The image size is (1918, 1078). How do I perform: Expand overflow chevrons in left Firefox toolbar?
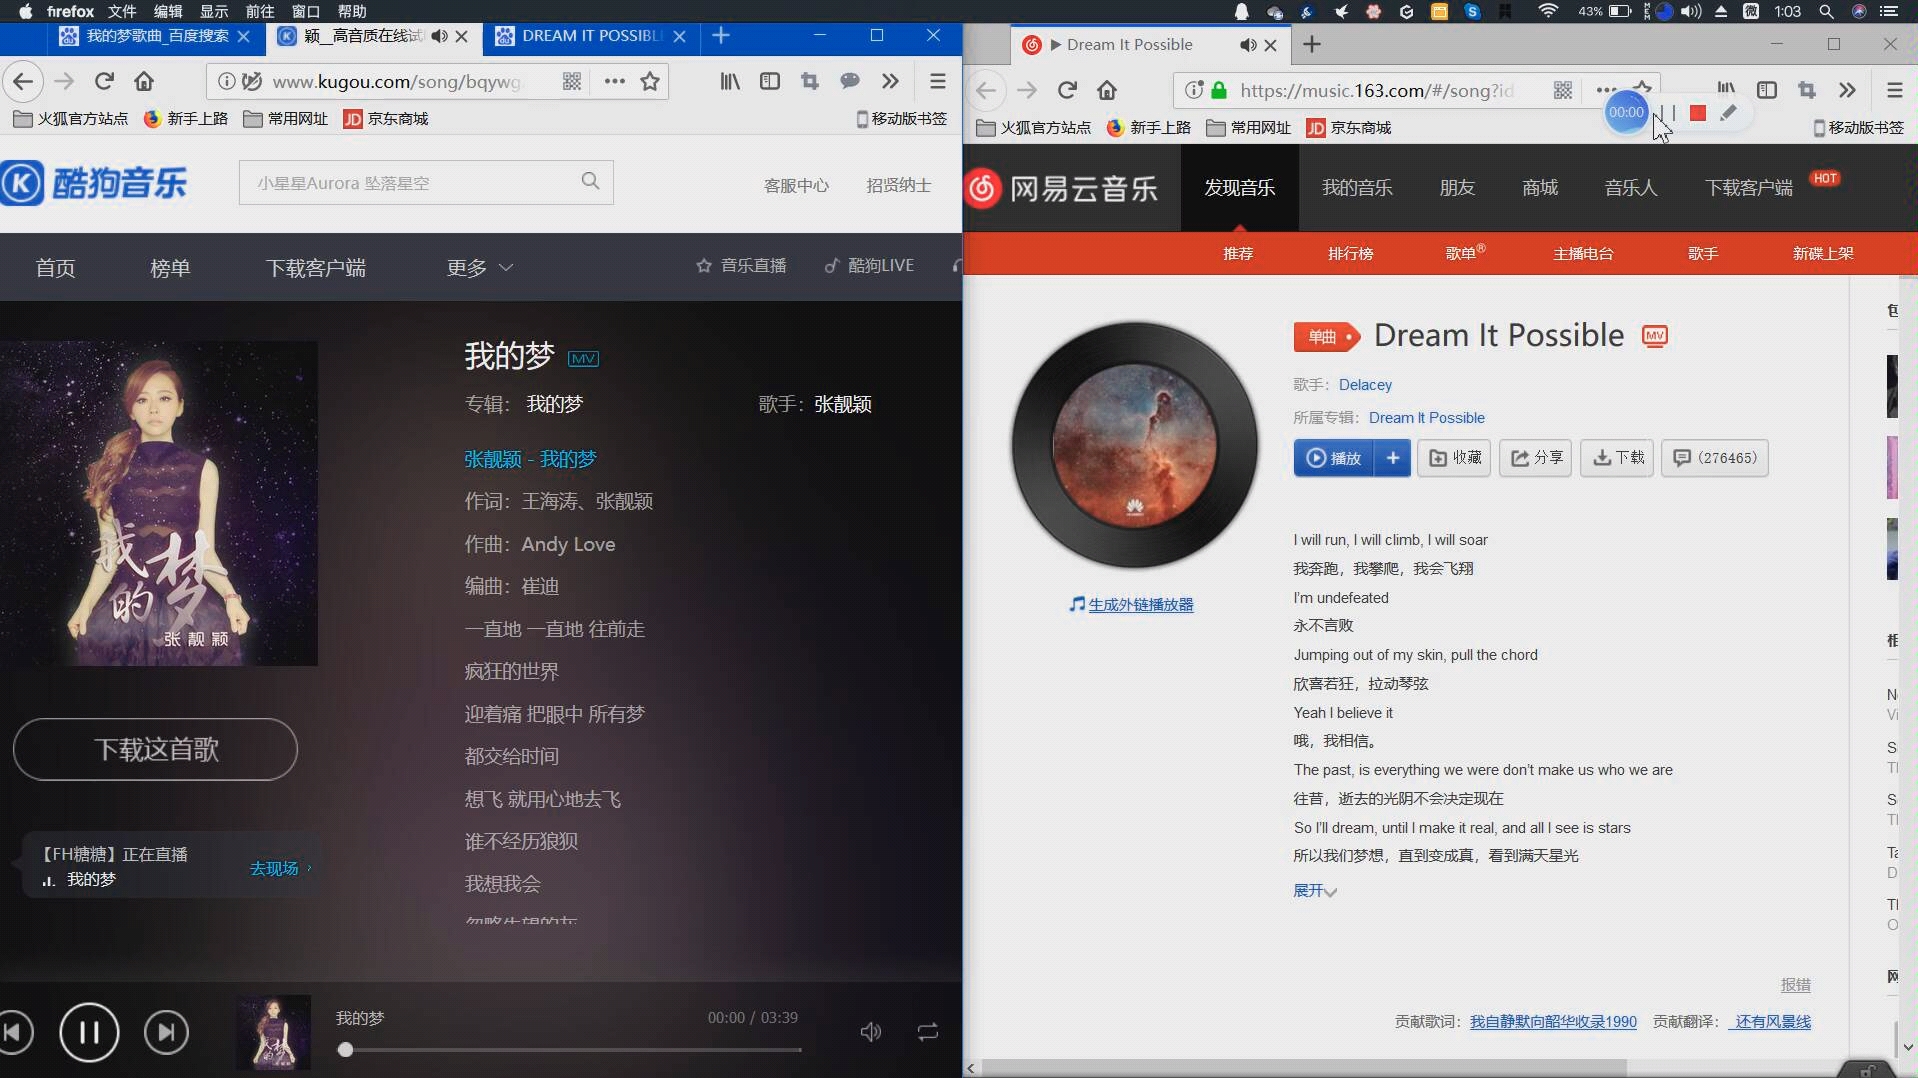[x=890, y=81]
